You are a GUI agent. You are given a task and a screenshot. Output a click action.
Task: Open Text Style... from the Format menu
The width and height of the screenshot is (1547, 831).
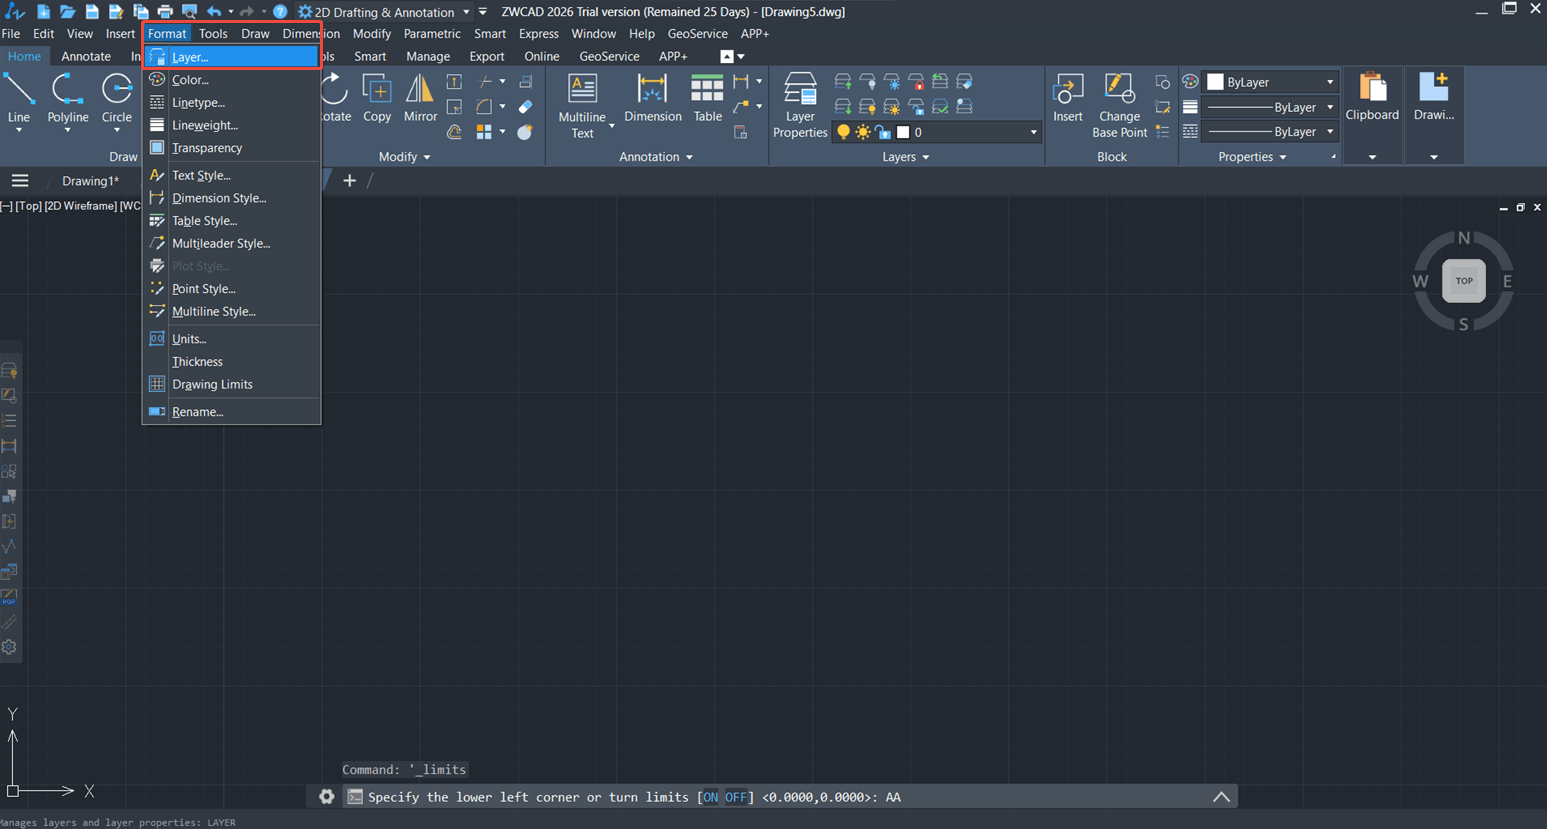[x=231, y=175]
